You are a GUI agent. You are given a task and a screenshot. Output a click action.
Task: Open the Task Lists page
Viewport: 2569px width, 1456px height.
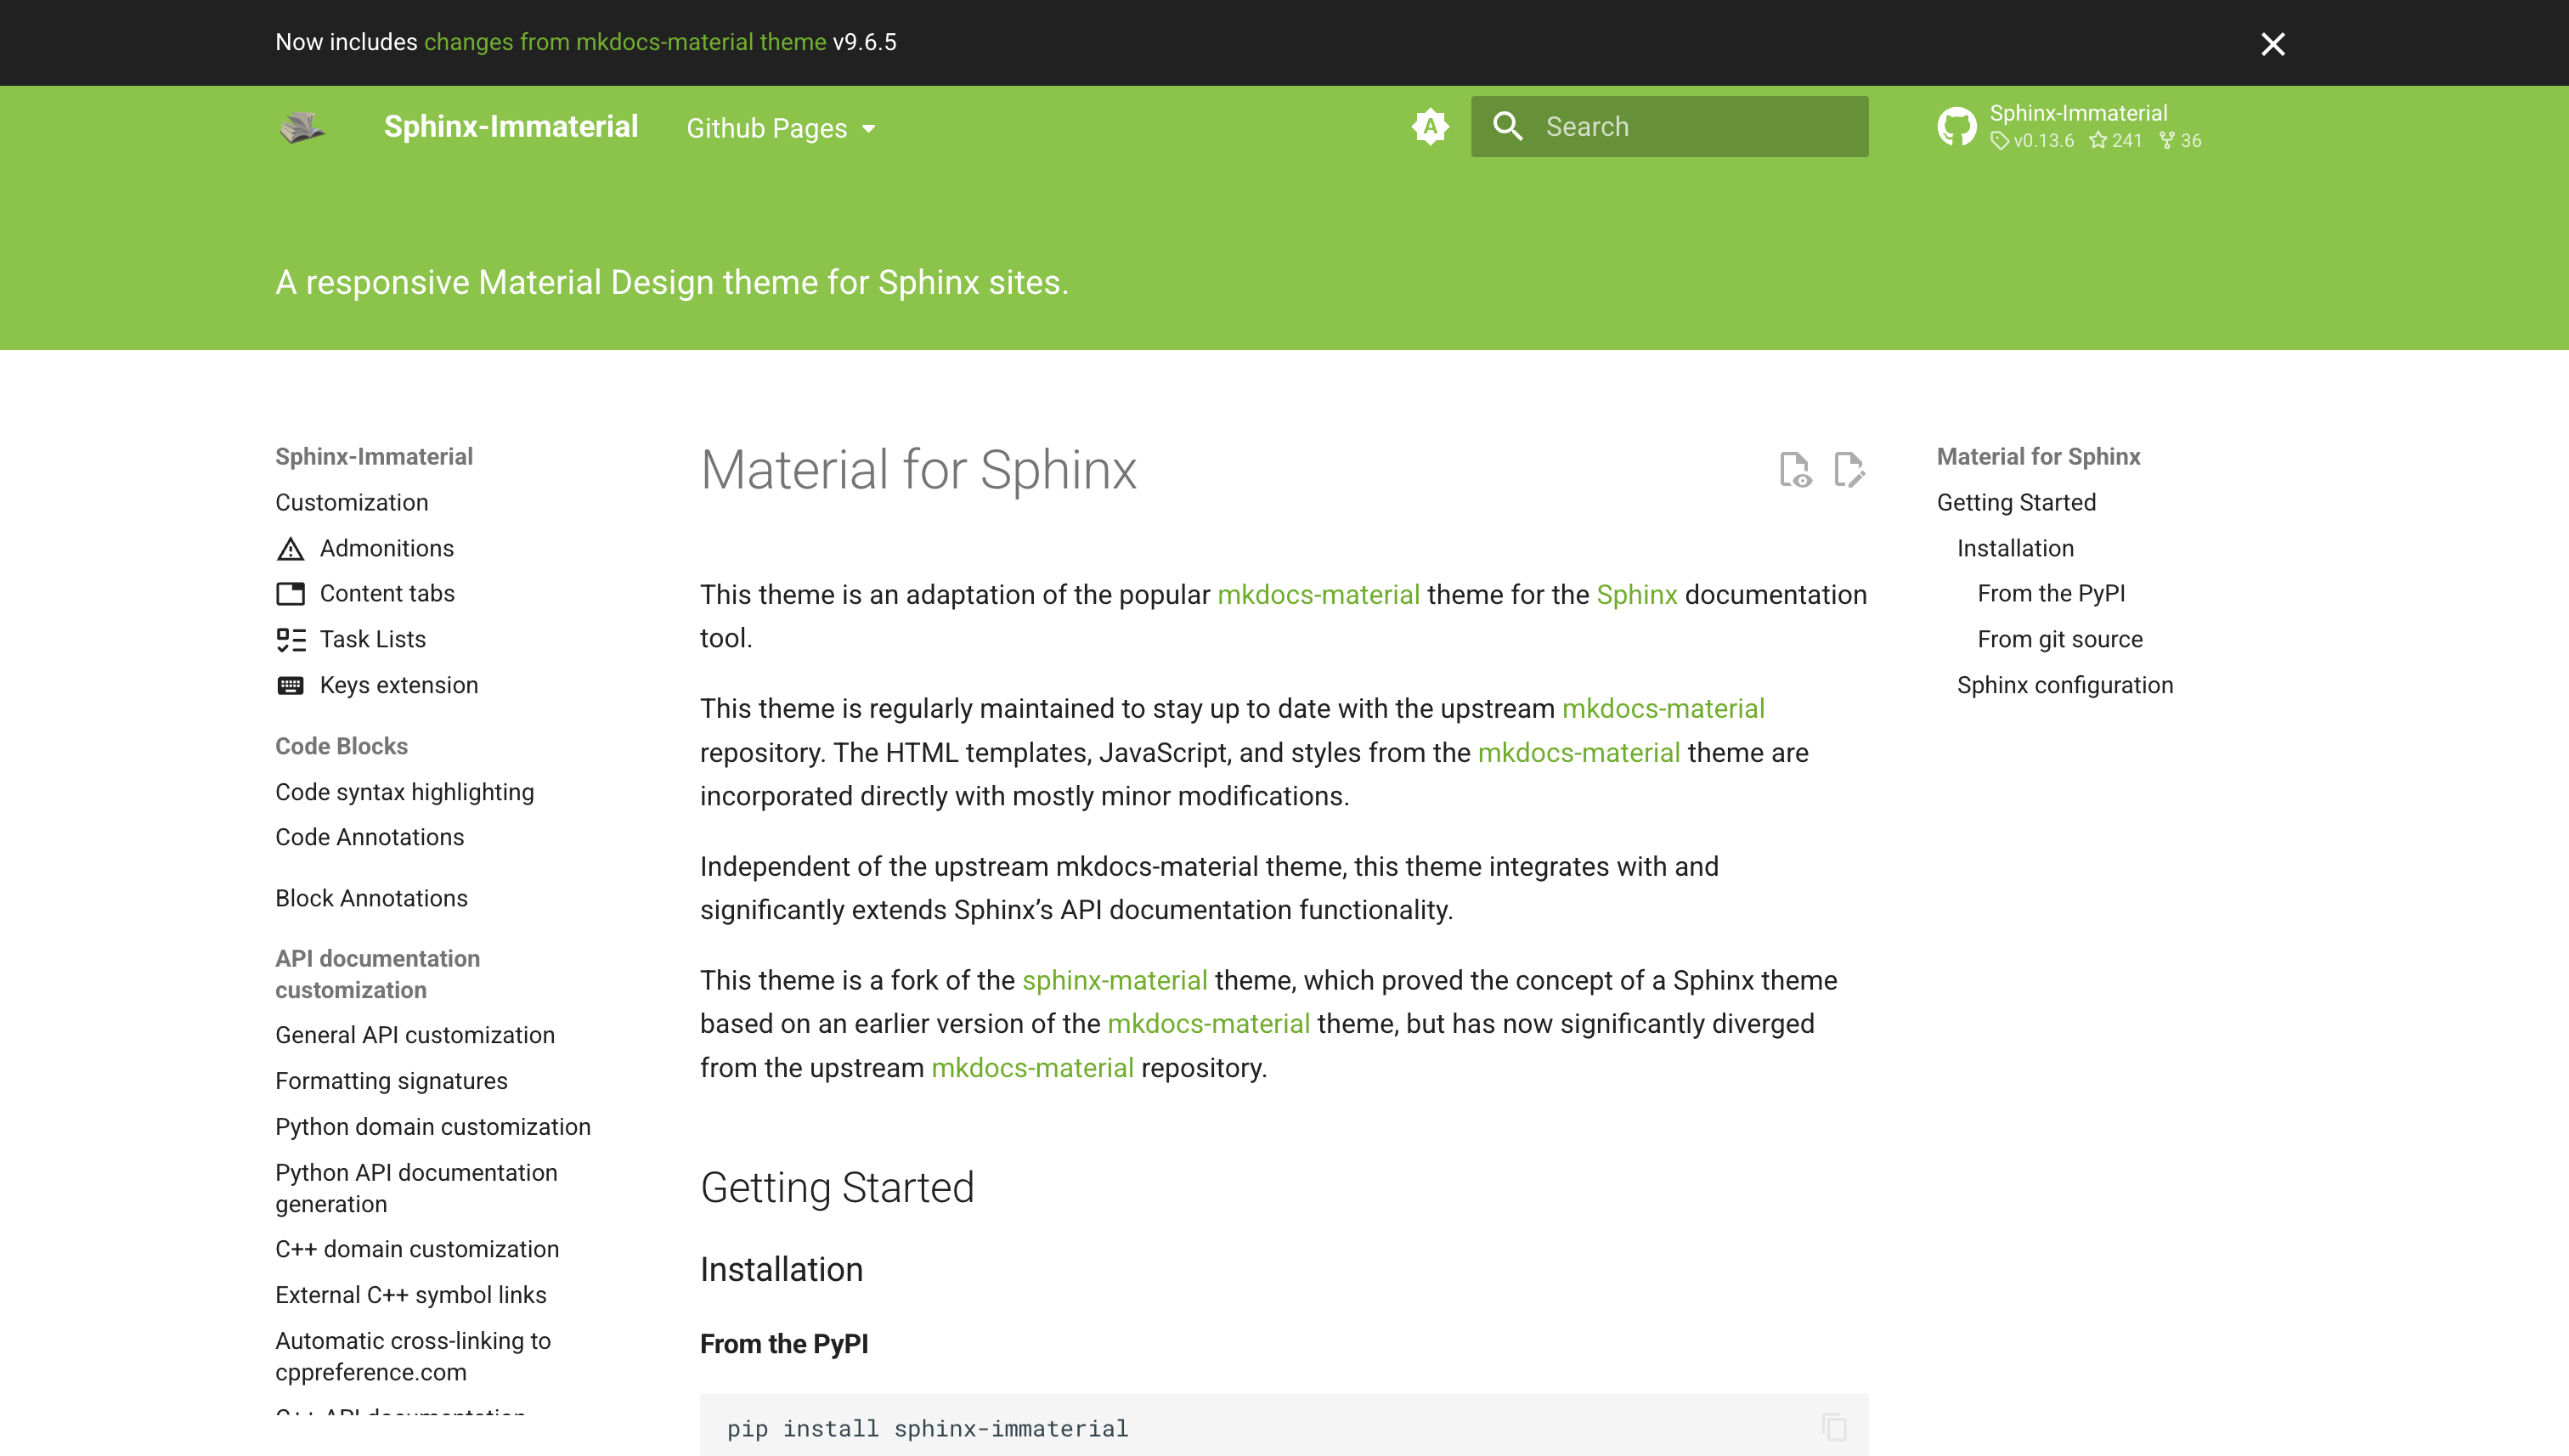point(373,639)
